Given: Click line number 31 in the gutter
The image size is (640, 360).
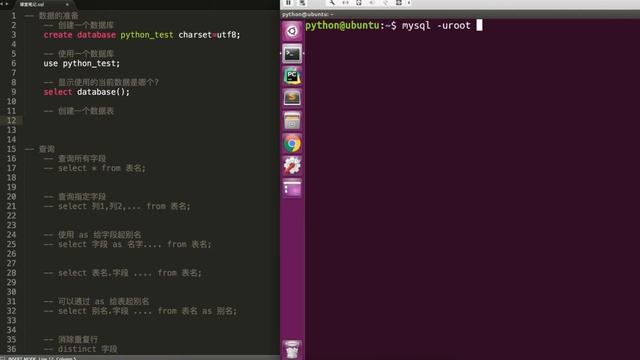Looking at the screenshot, I should [11, 301].
